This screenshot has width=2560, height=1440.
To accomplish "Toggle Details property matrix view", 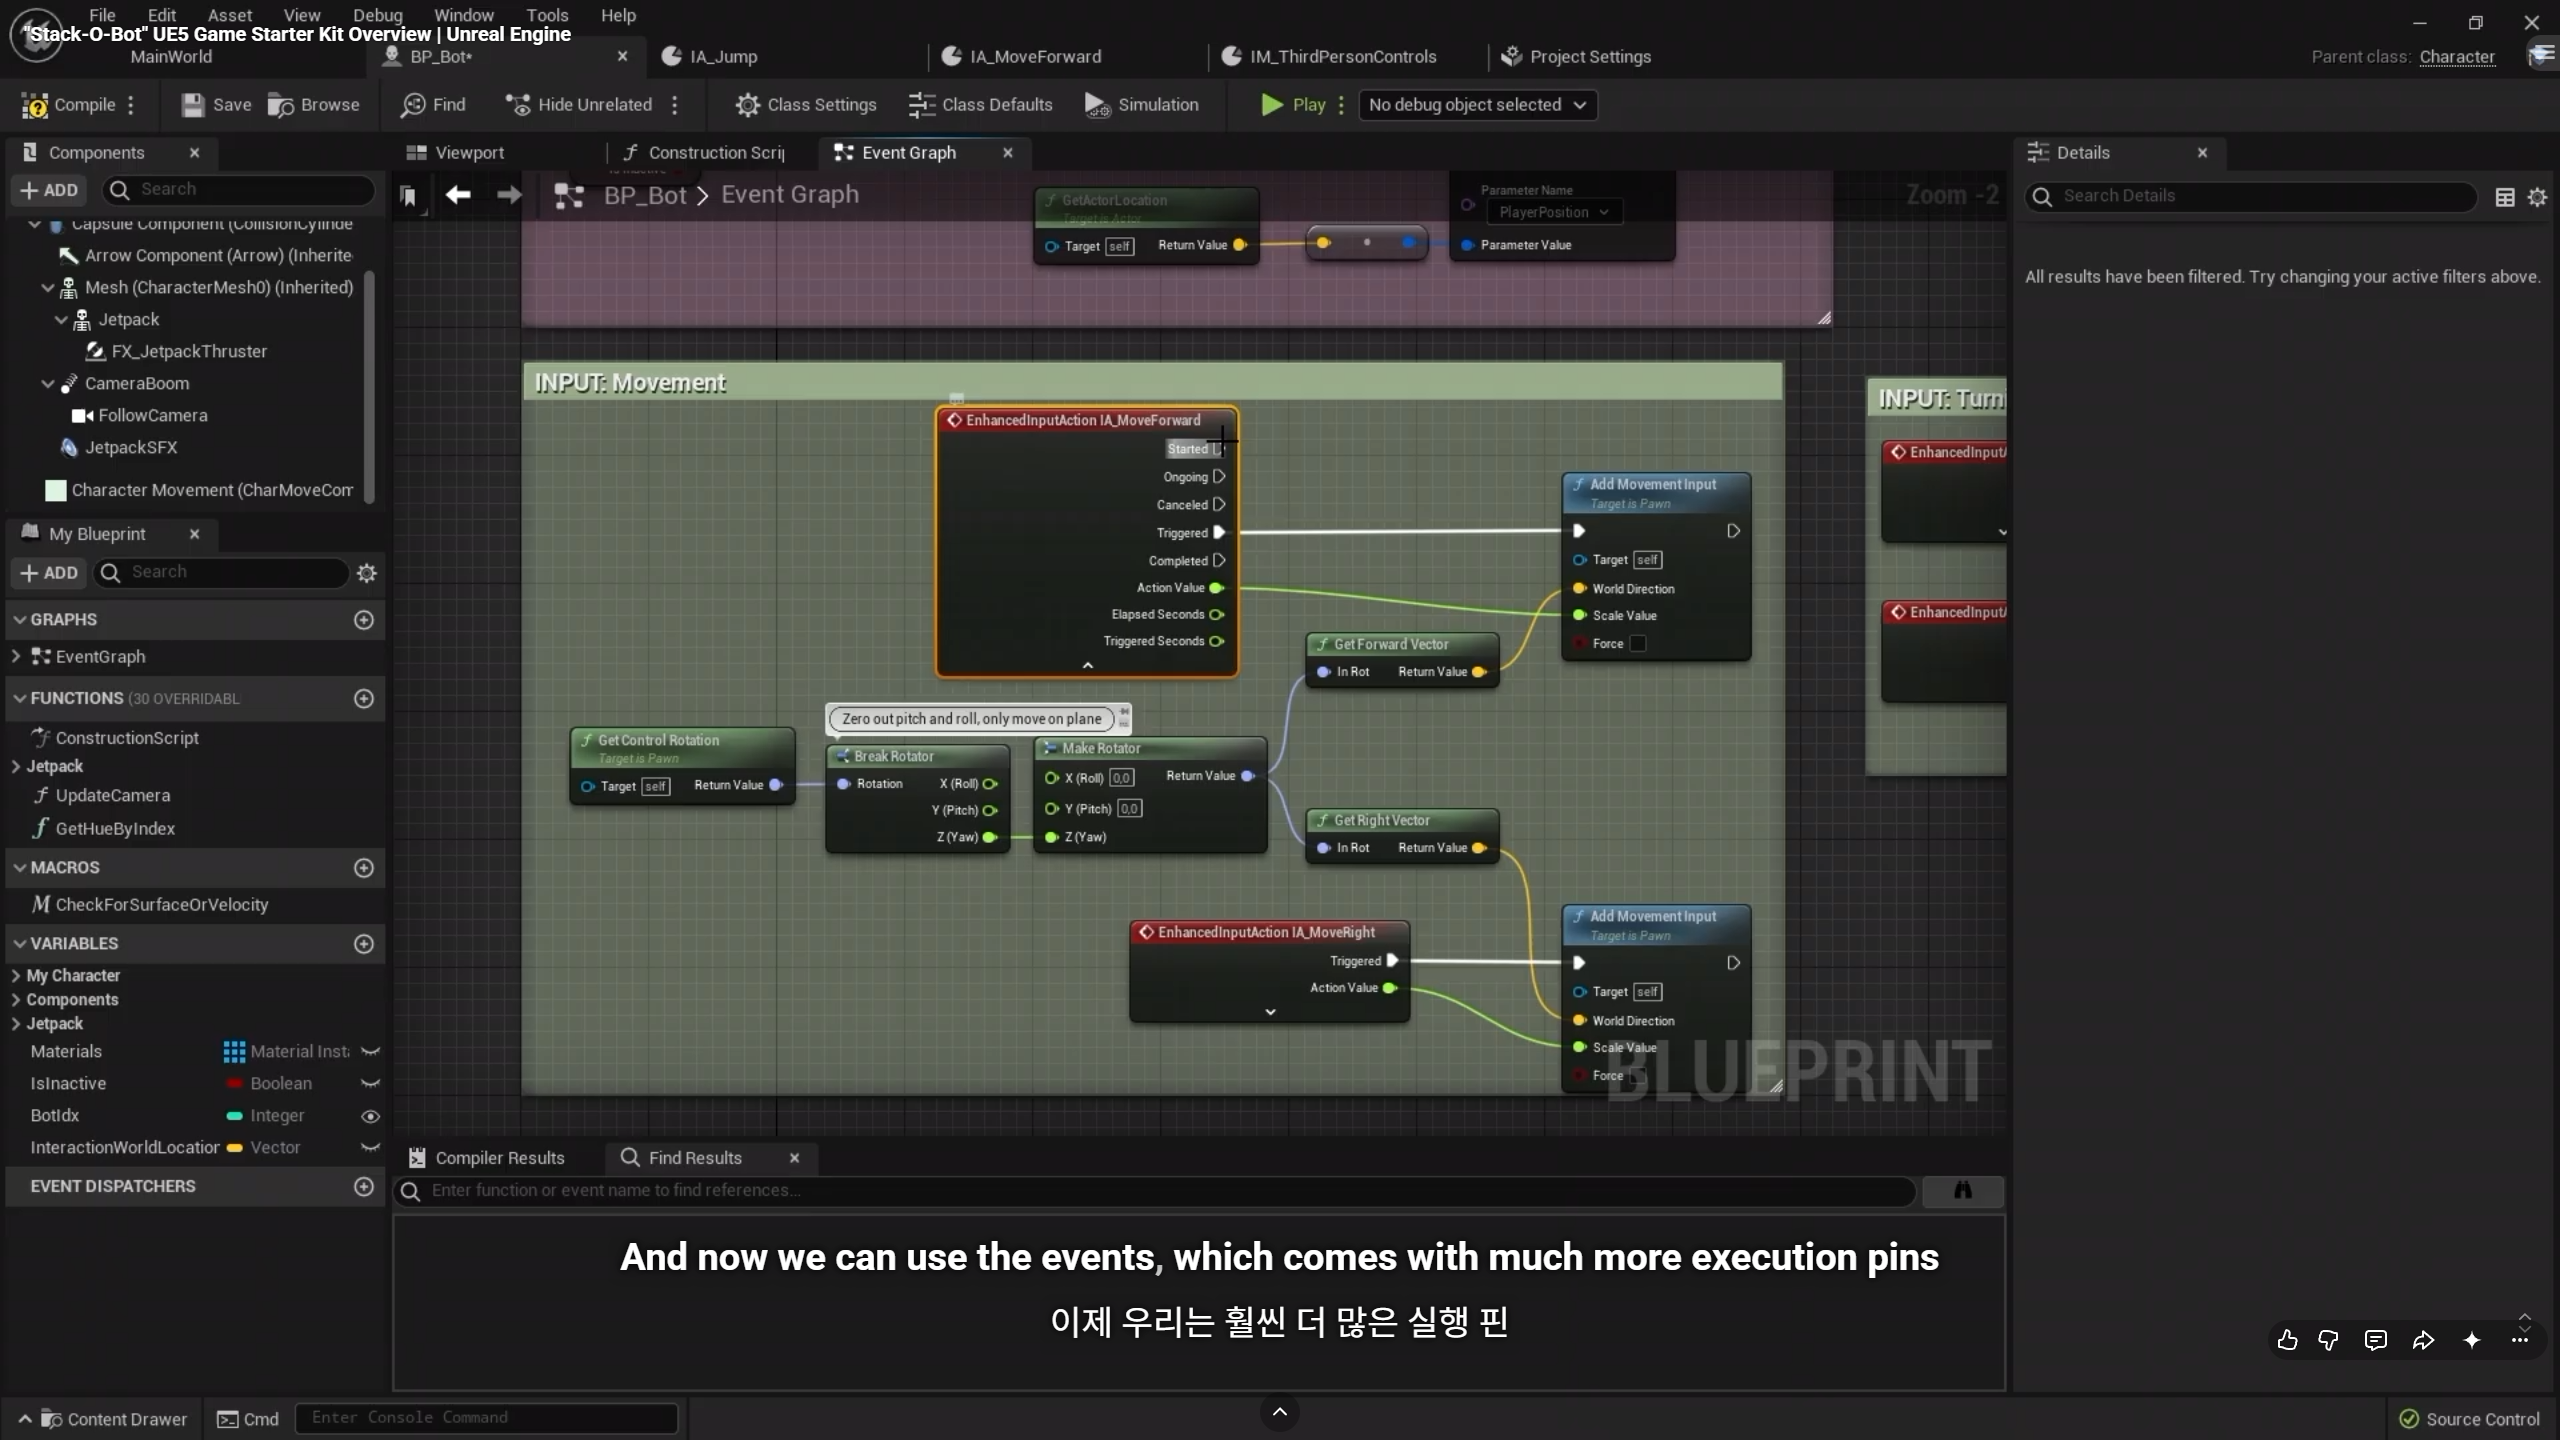I will [2505, 197].
